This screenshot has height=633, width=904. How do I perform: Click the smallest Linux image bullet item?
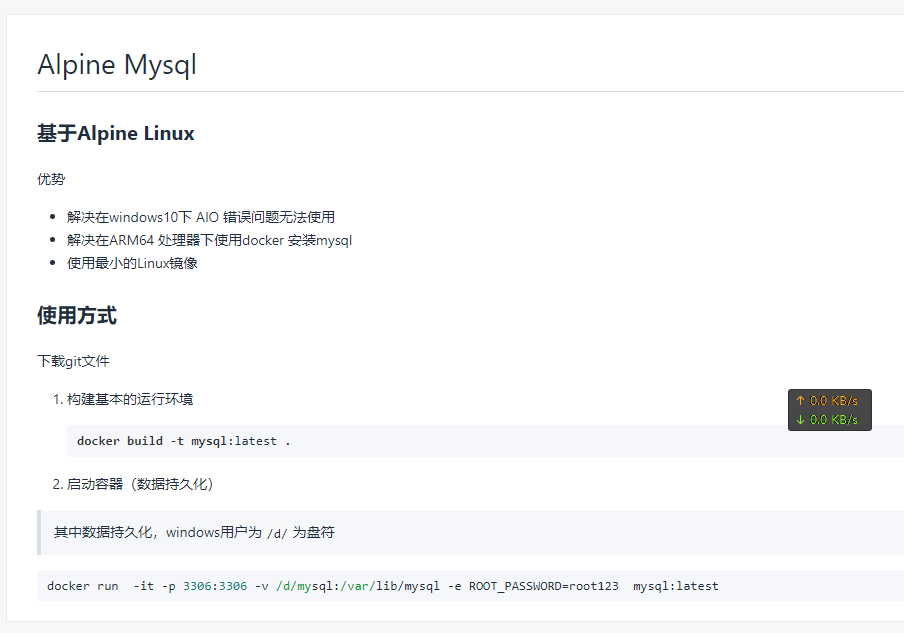tap(132, 263)
